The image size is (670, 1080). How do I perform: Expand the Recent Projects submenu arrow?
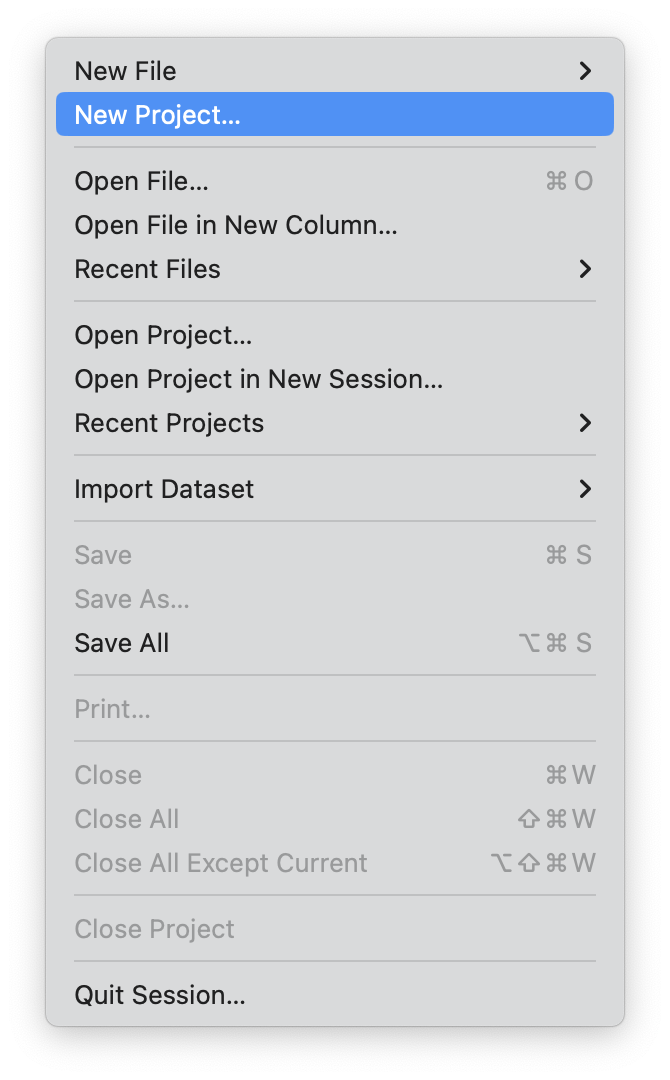click(x=585, y=423)
